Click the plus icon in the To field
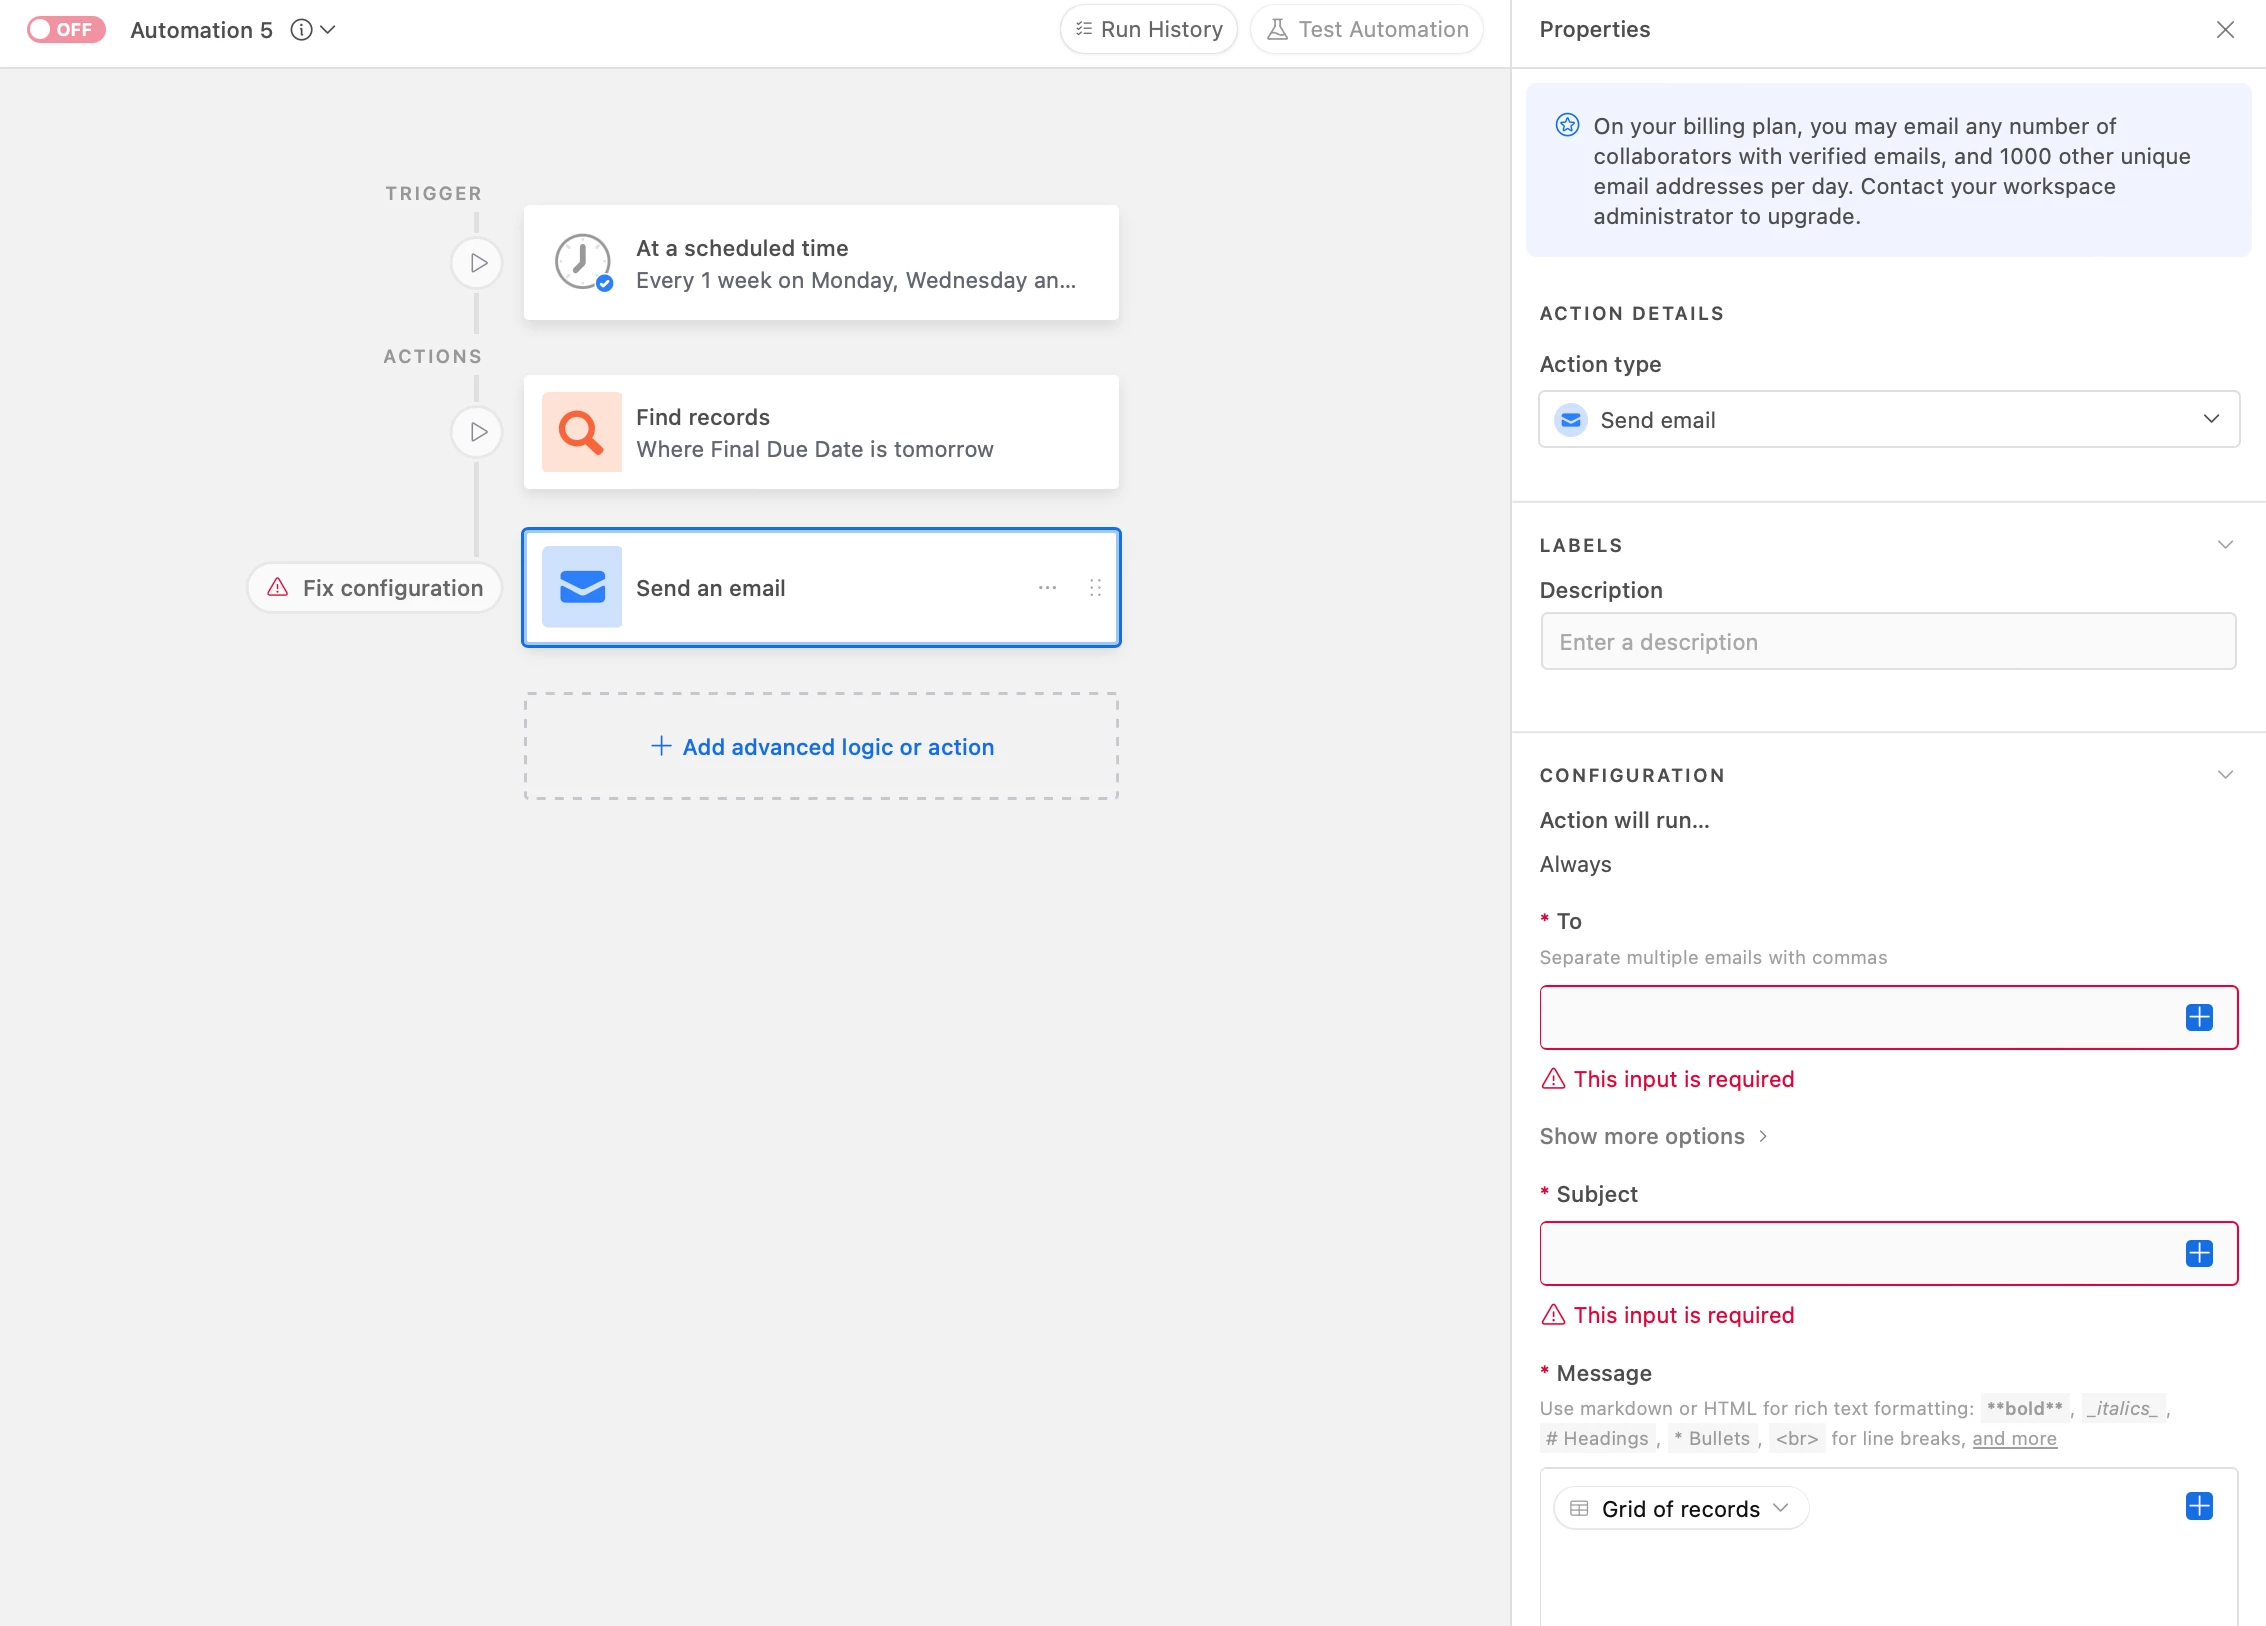 (2199, 1018)
